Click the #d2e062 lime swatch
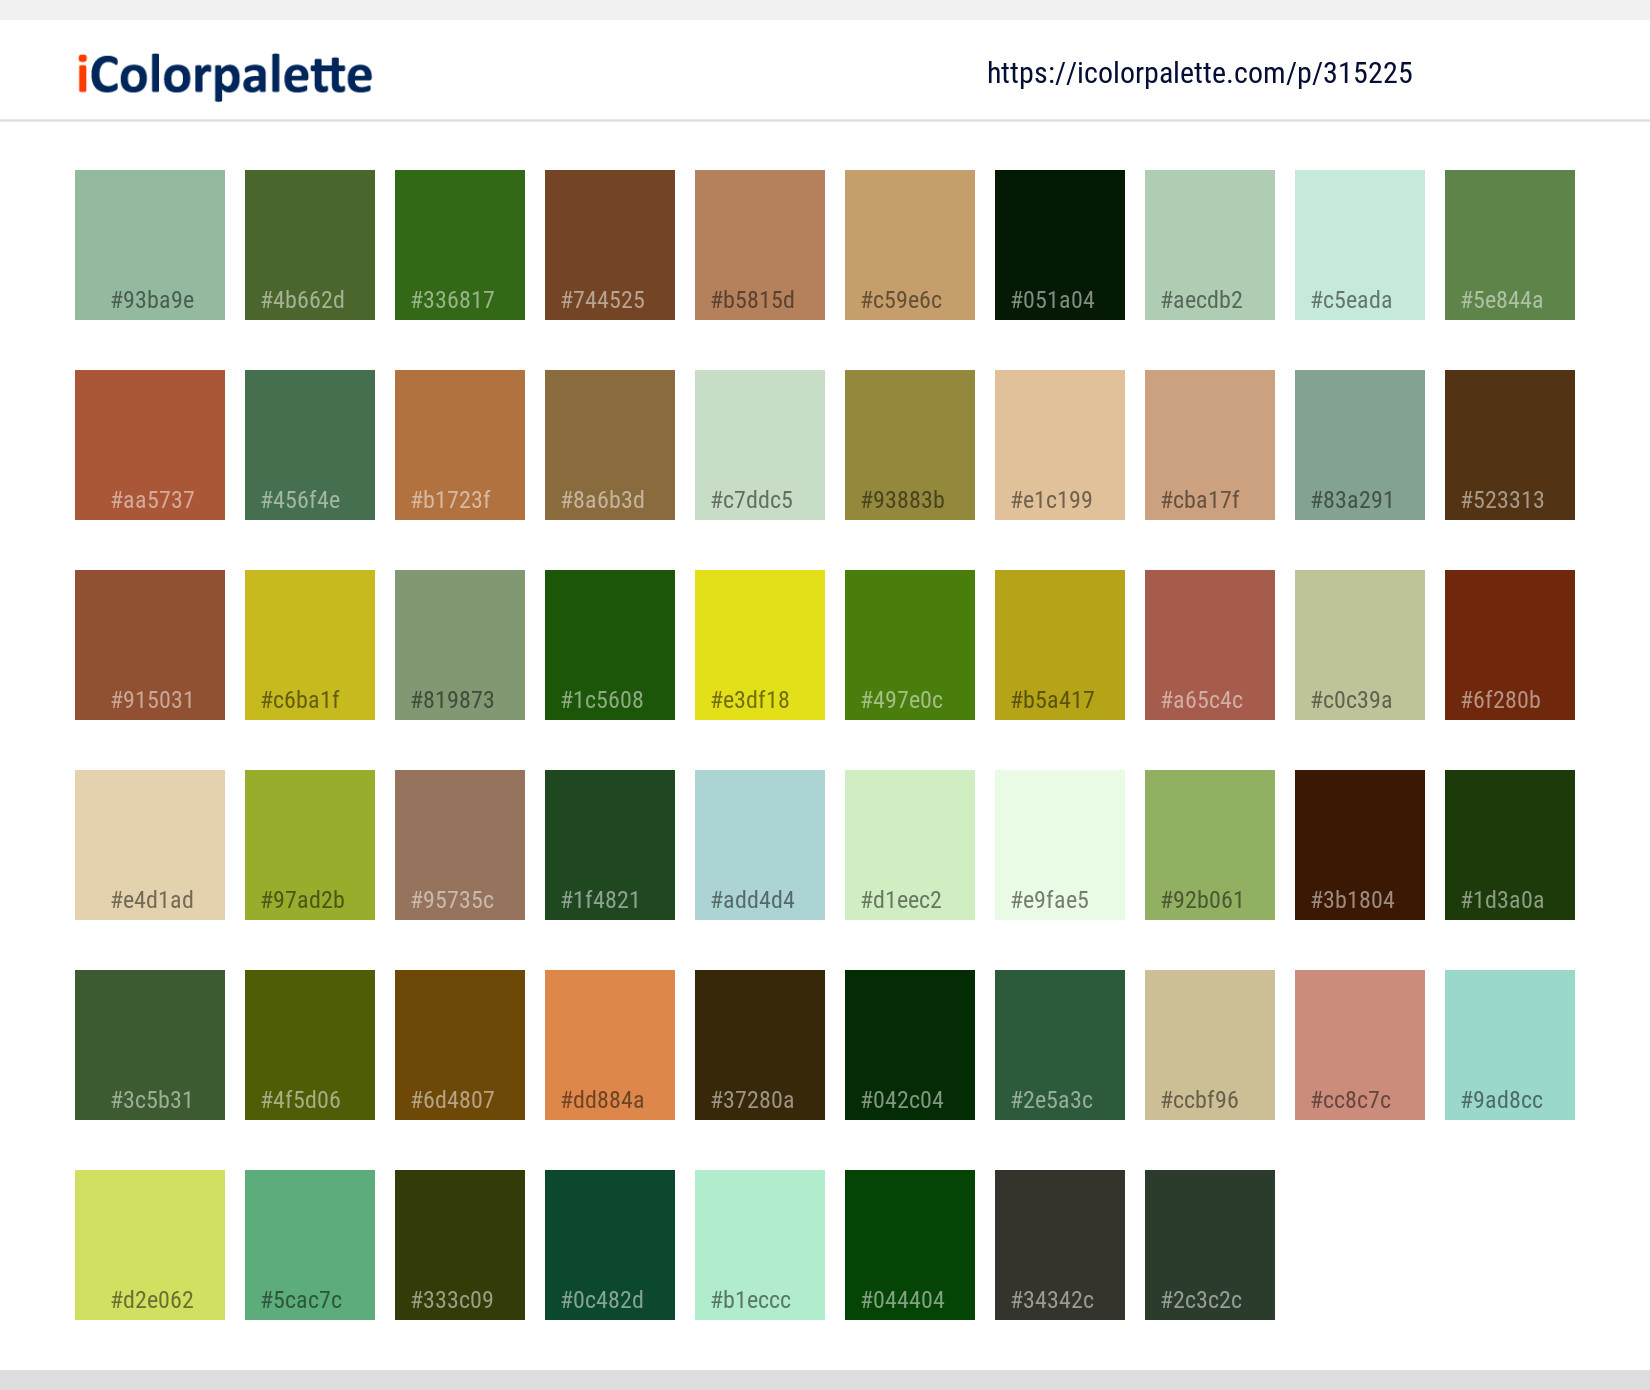Image resolution: width=1650 pixels, height=1390 pixels. point(150,1245)
